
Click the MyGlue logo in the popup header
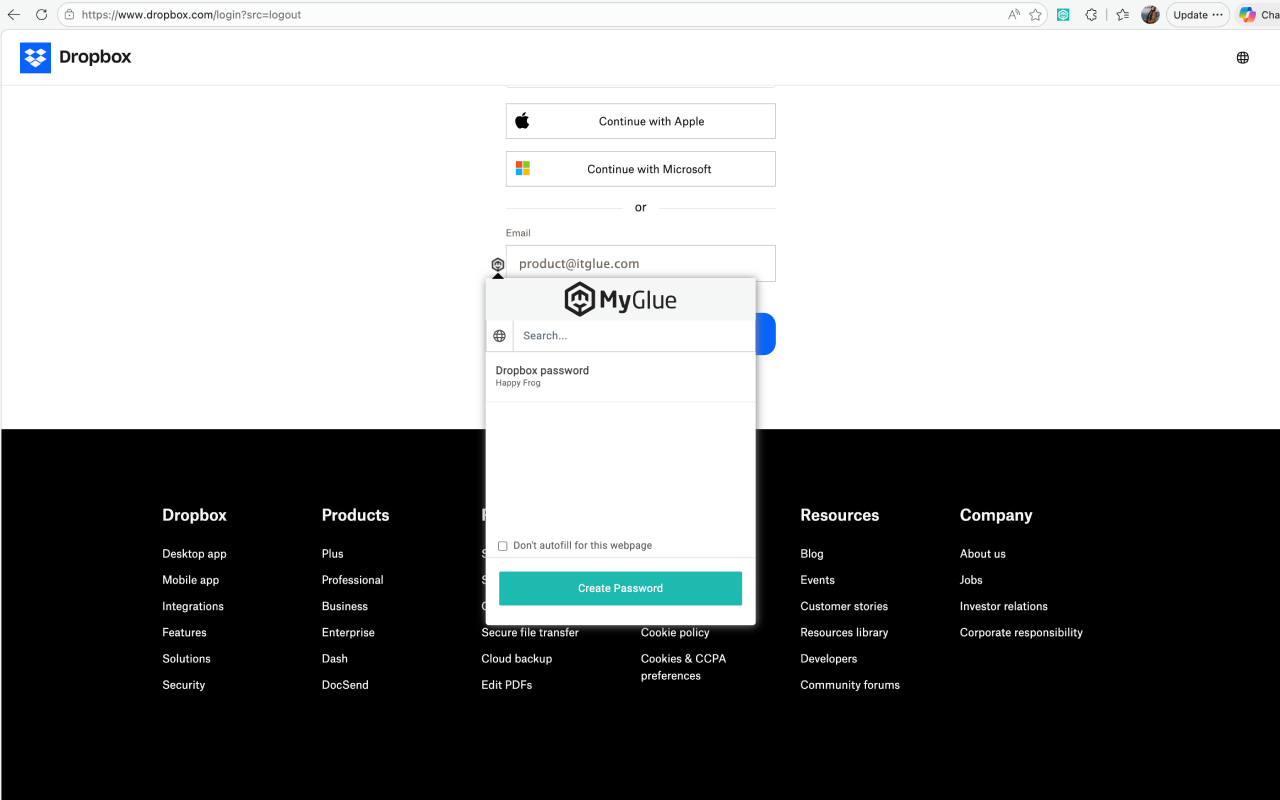(x=620, y=299)
